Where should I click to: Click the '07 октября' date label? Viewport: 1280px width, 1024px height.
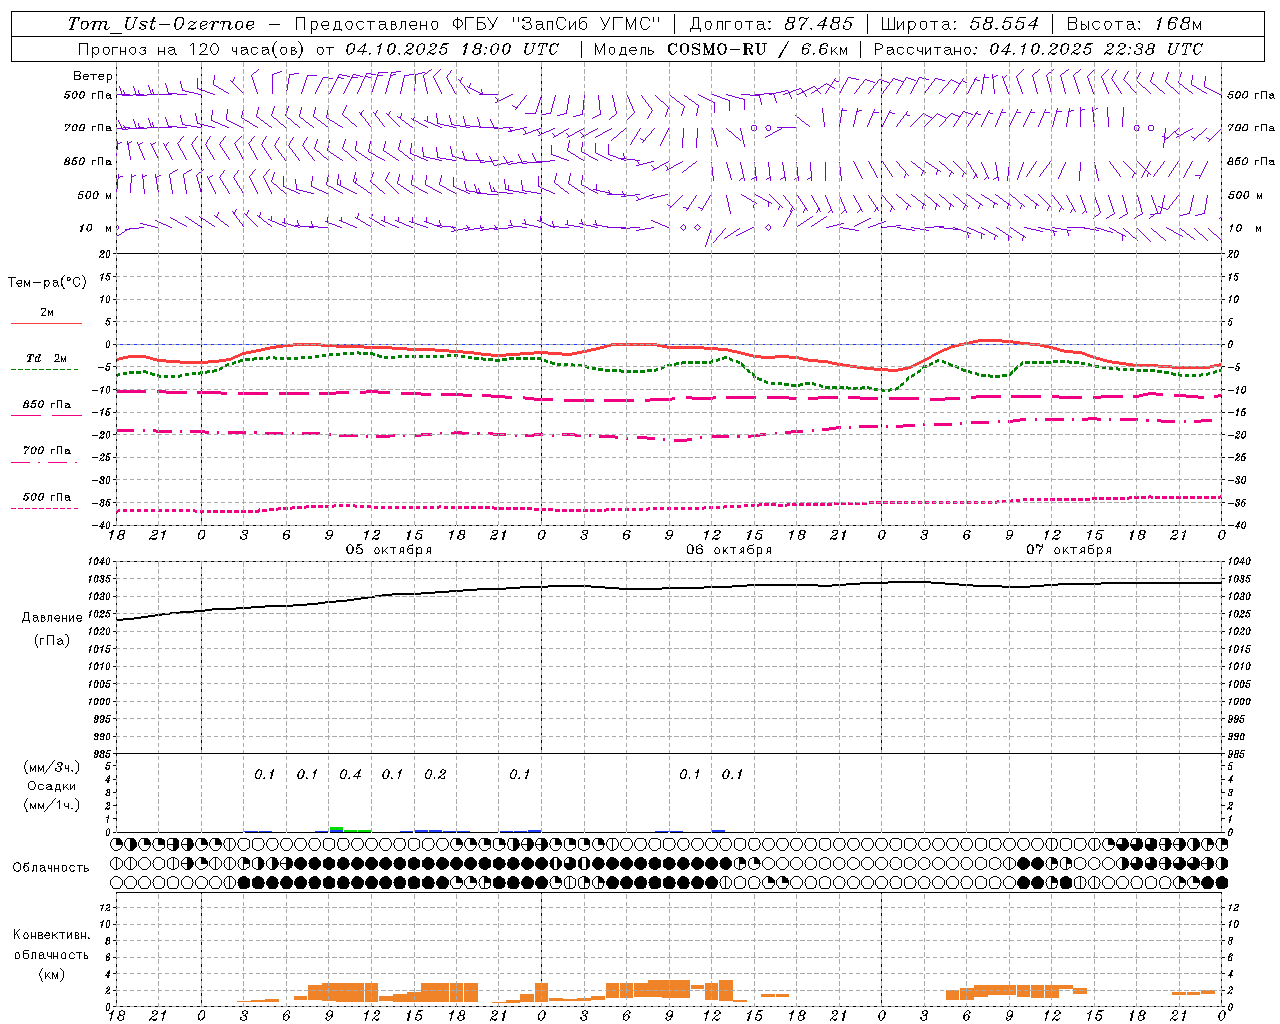tap(1069, 550)
